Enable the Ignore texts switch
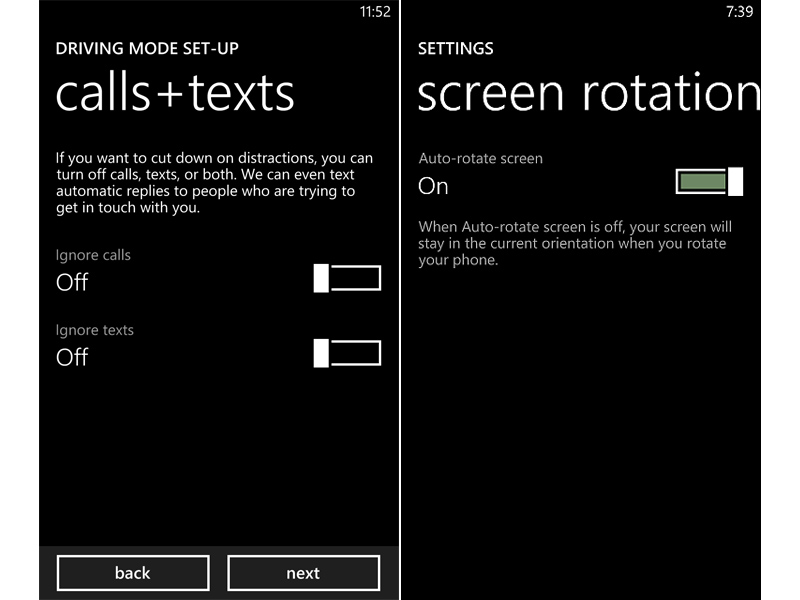This screenshot has width=800, height=600. pyautogui.click(x=347, y=353)
